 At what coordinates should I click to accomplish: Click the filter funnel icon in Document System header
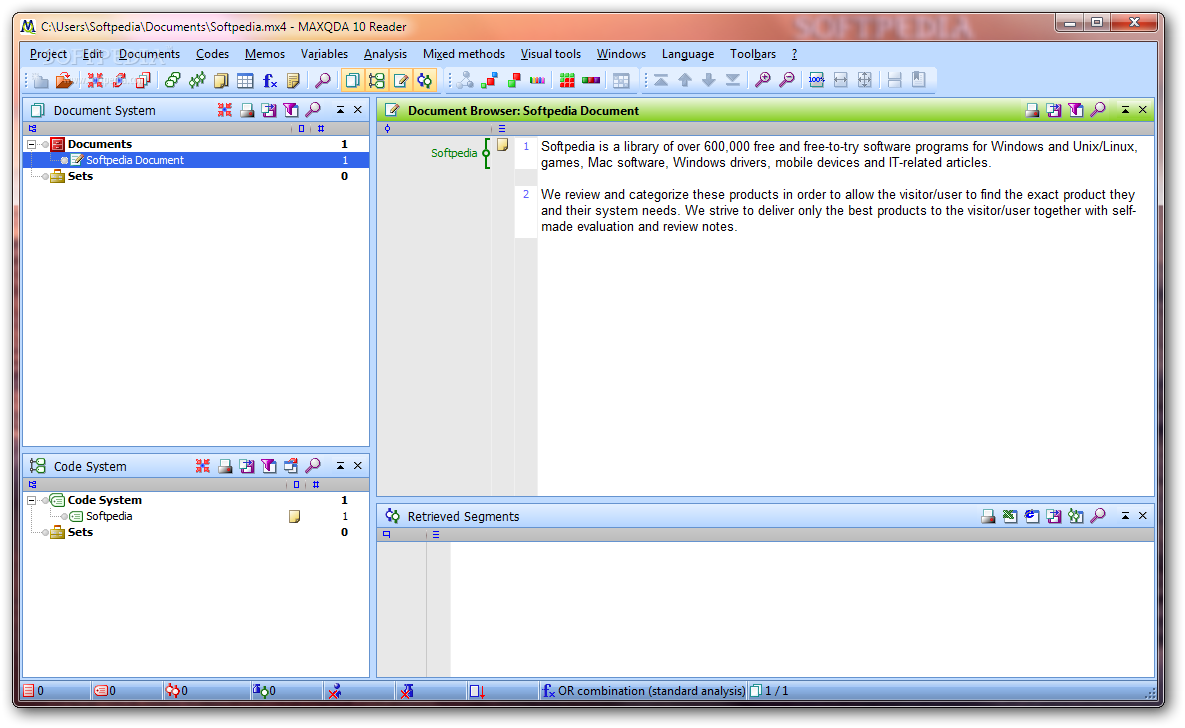point(291,110)
